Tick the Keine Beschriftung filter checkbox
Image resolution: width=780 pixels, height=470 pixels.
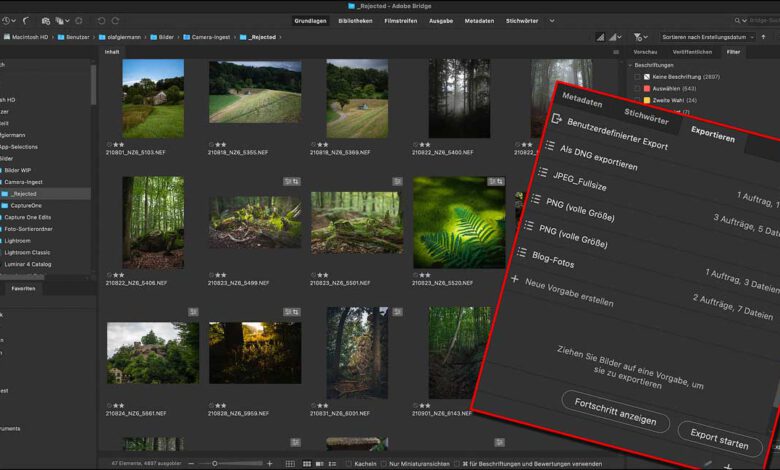pos(636,76)
